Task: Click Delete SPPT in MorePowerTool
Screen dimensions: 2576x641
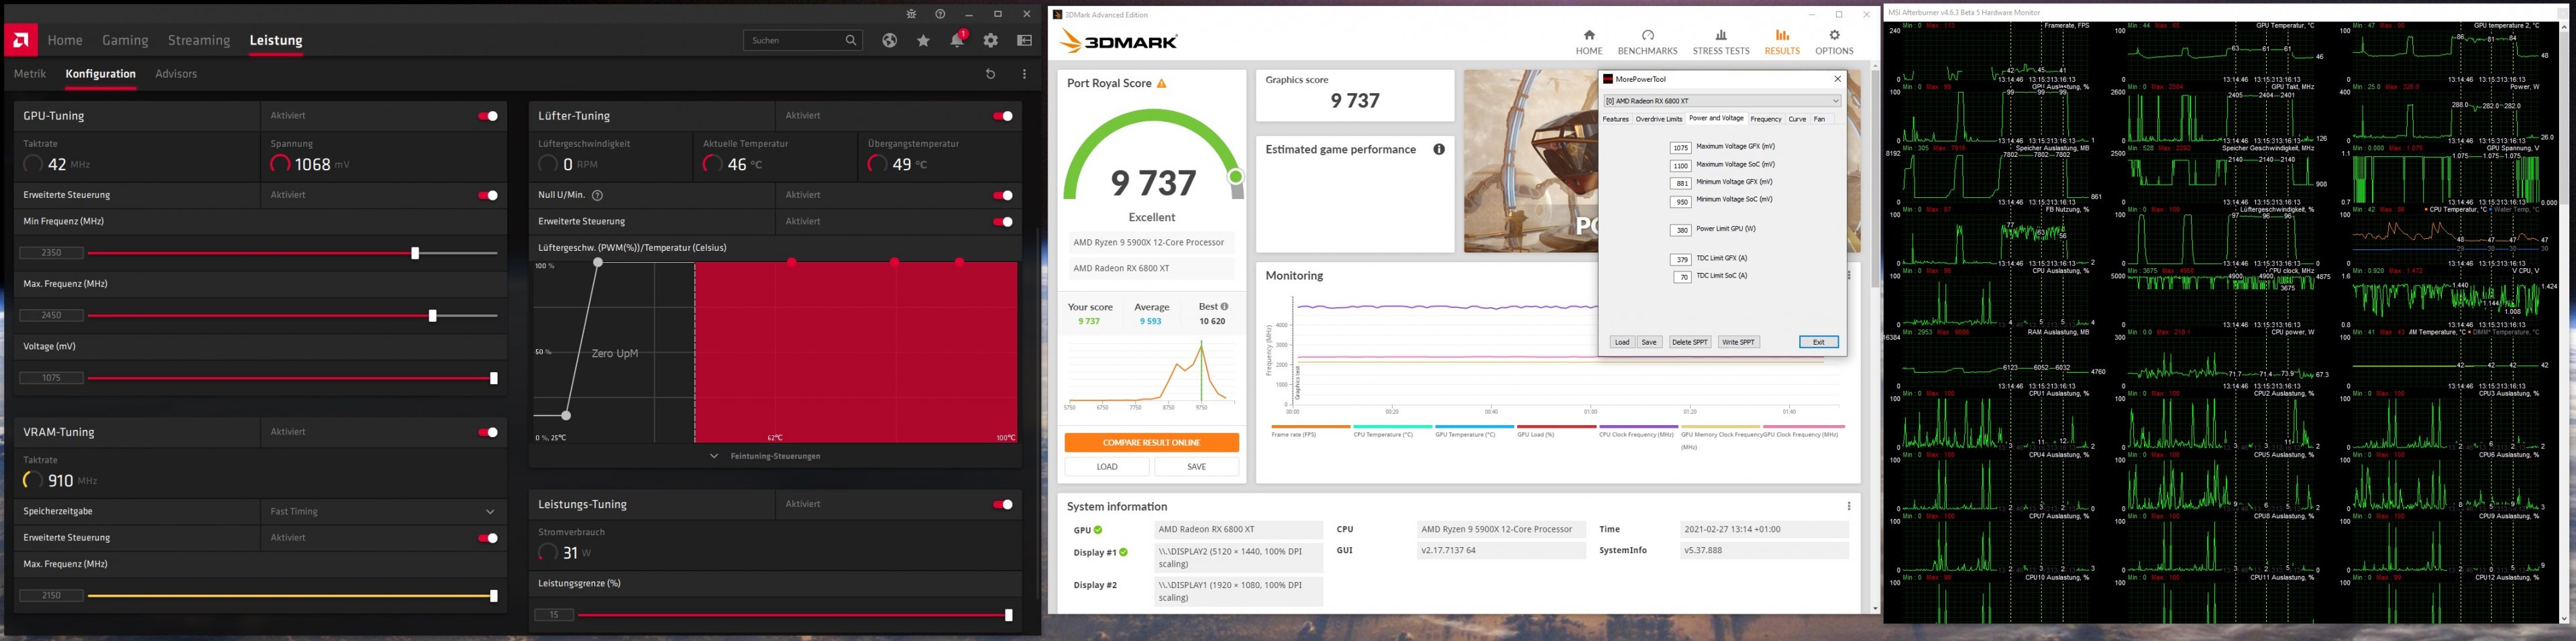Action: point(1690,342)
